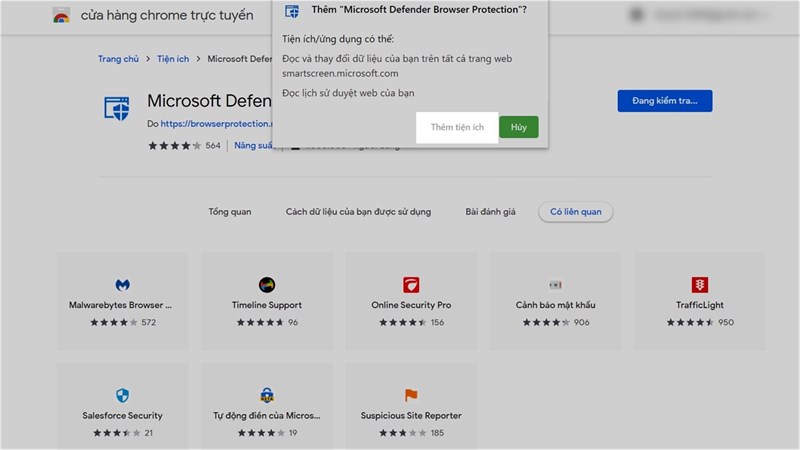The height and width of the screenshot is (450, 800).
Task: Click the Cảnh báo mật khẩu star rating
Action: 546,322
